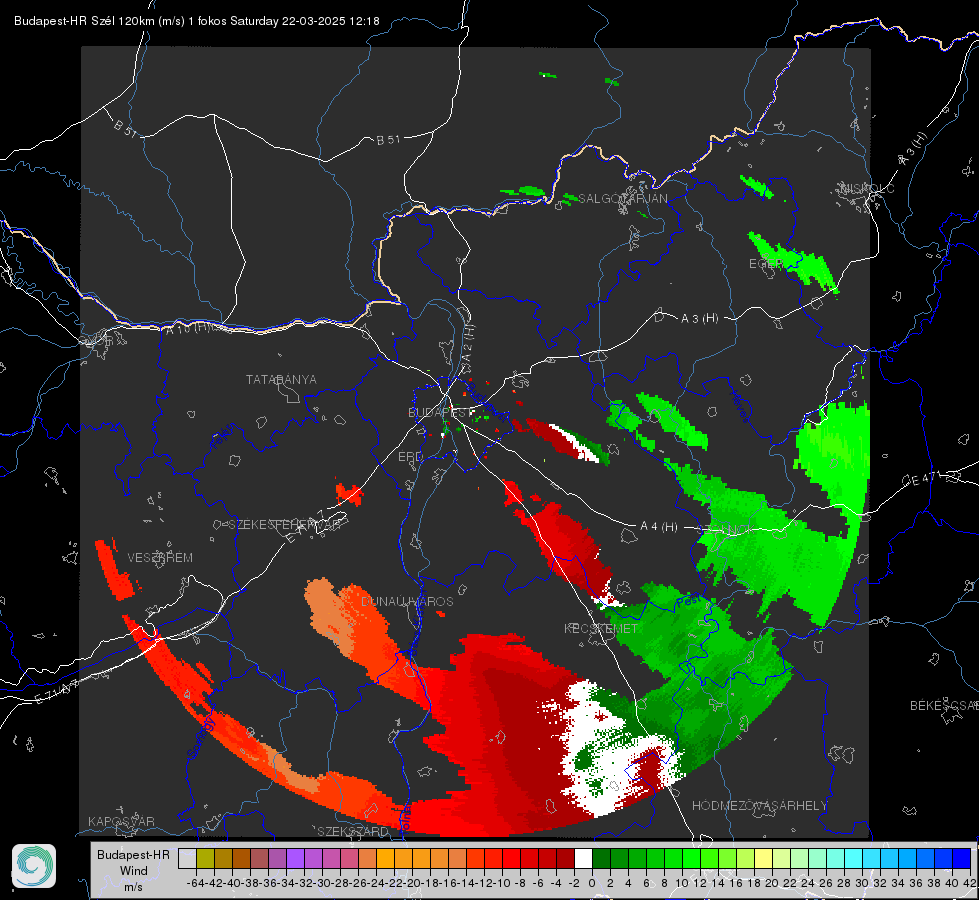Click the VESZPRÉM city label
Image resolution: width=979 pixels, height=900 pixels.
tap(160, 557)
